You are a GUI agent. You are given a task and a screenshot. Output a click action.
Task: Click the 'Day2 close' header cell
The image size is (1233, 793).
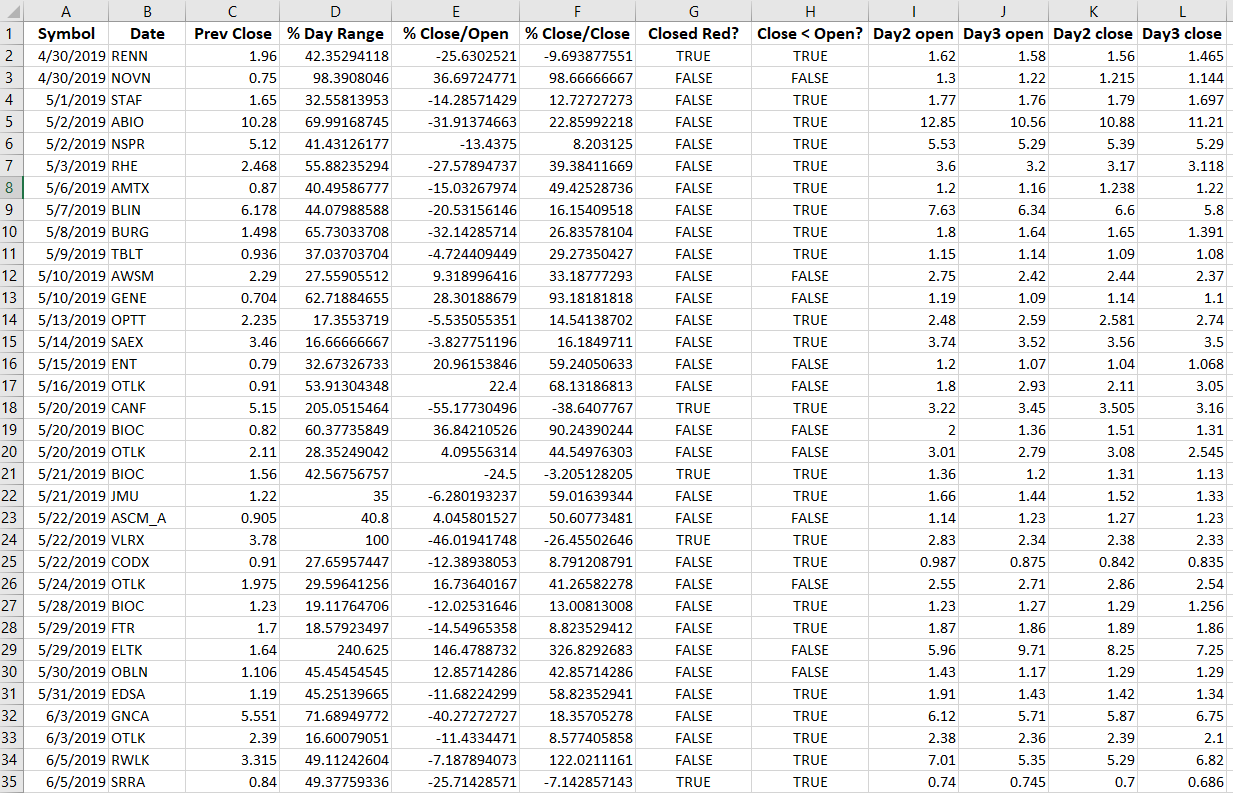point(1094,34)
